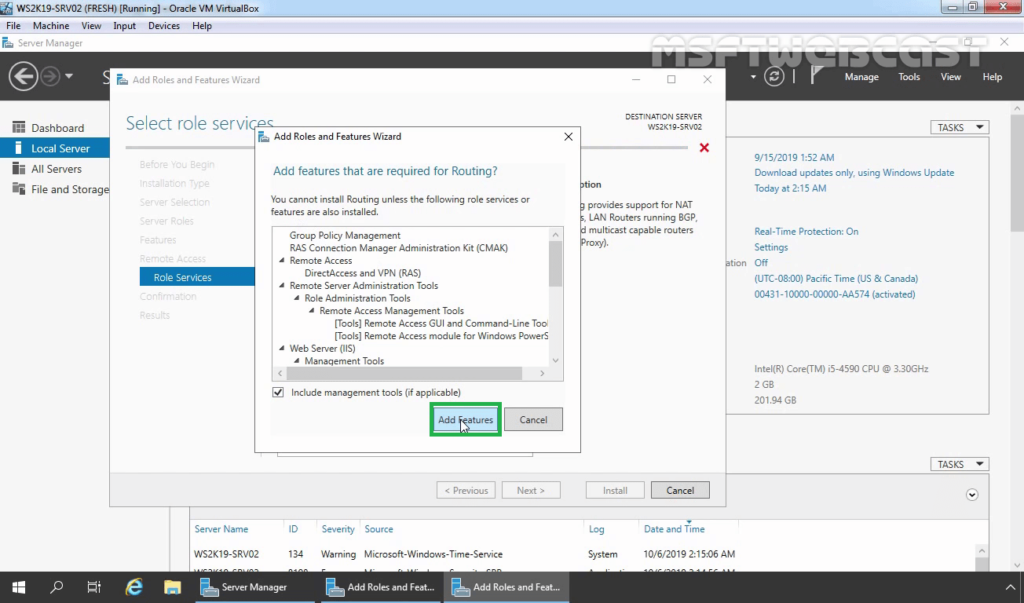Maximize the Add Roles and Features Wizard

click(671, 79)
